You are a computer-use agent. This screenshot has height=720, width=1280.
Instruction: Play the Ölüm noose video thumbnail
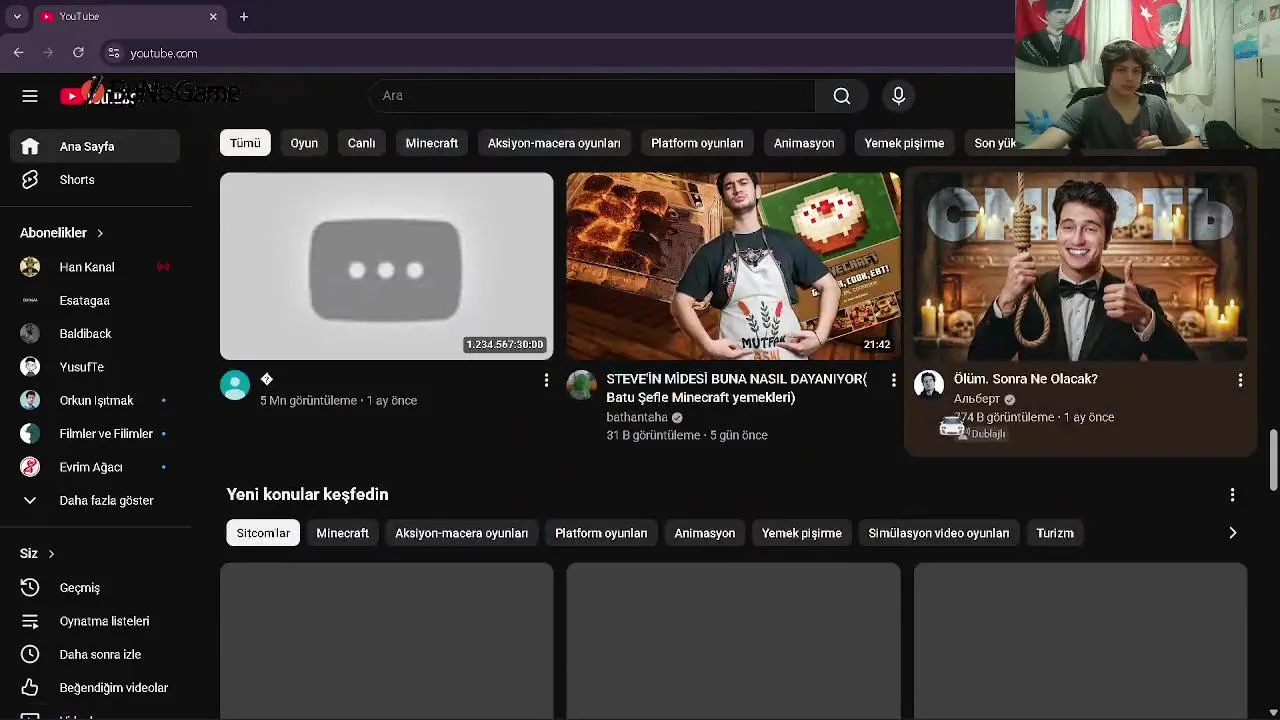tap(1080, 266)
